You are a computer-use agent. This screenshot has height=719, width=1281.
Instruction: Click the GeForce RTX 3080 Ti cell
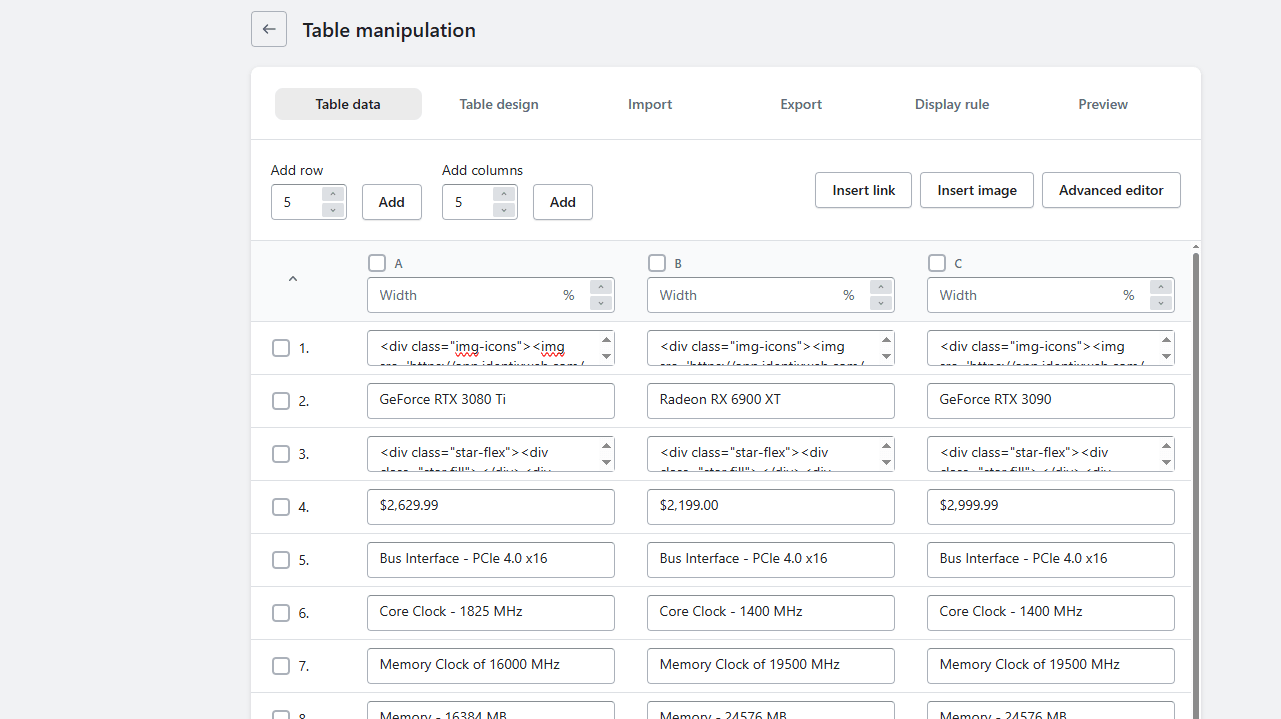pyautogui.click(x=490, y=401)
